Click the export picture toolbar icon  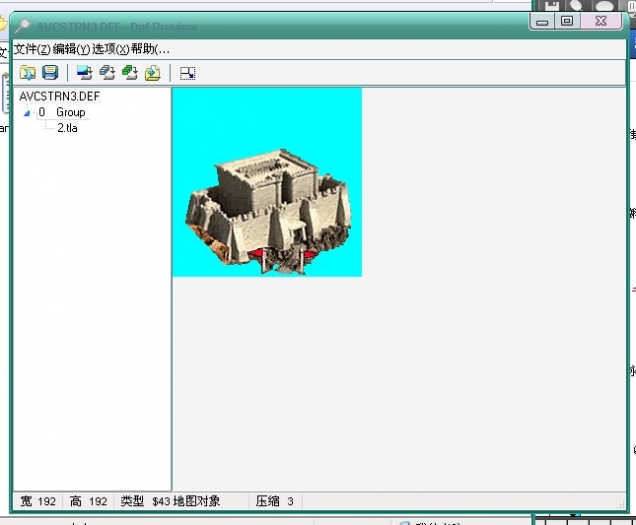pos(84,72)
